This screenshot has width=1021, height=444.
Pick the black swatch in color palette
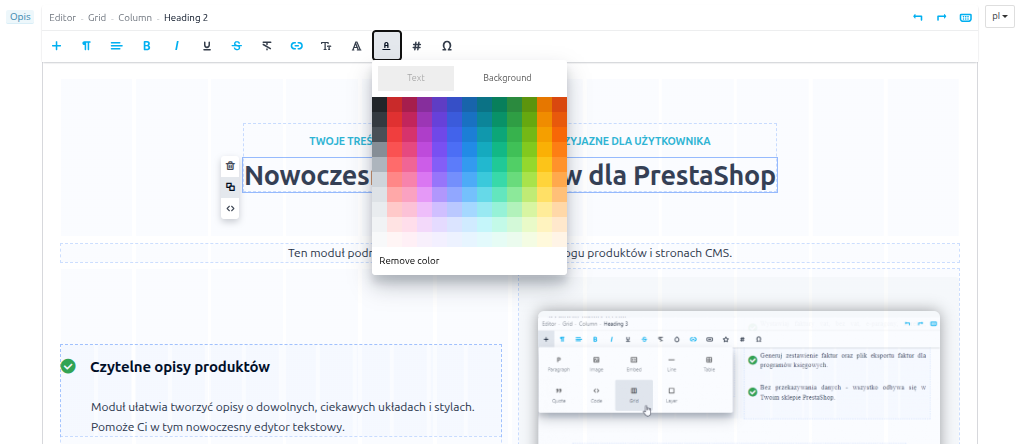379,104
